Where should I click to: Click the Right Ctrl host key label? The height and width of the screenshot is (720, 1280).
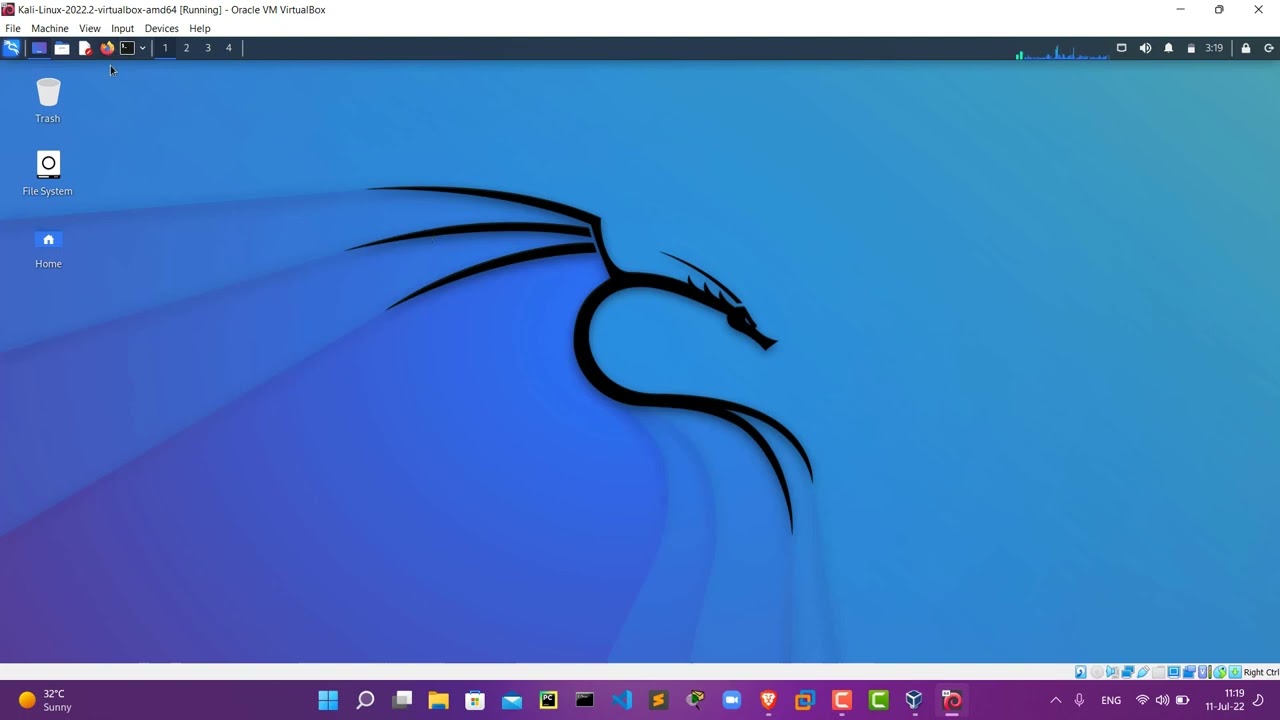click(1261, 672)
